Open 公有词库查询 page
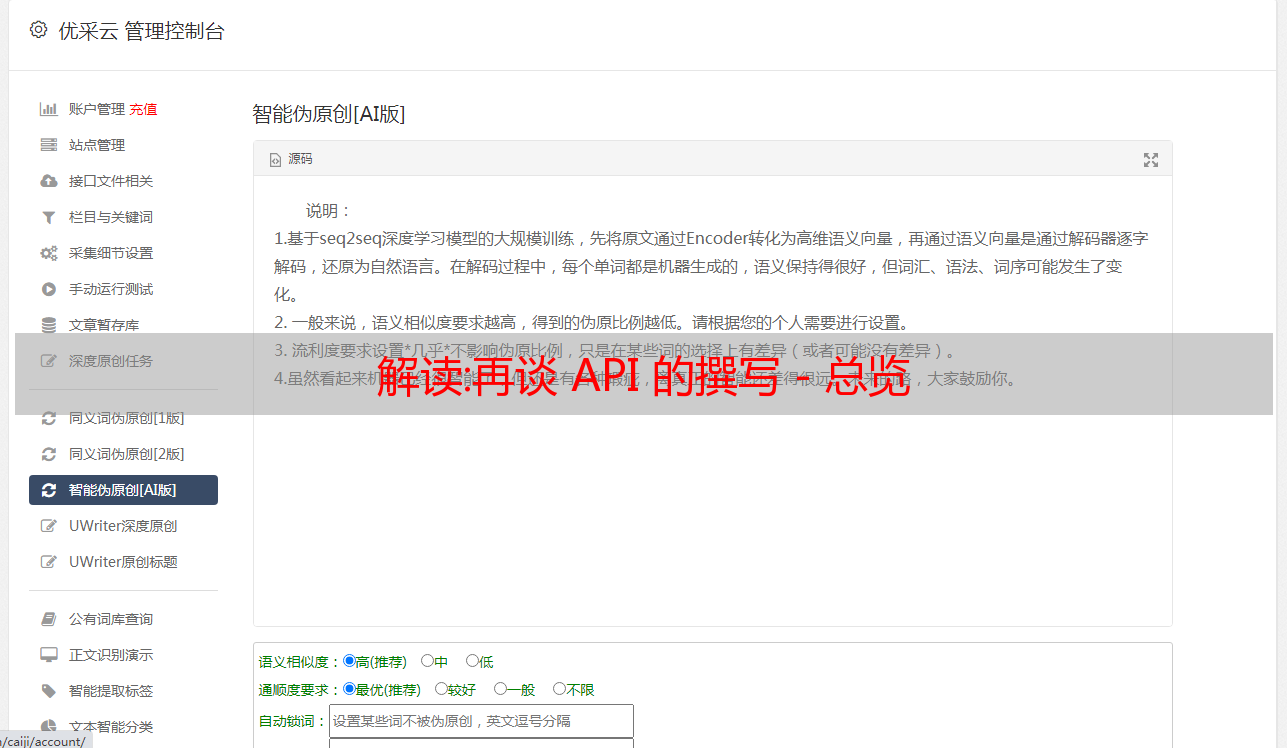The height and width of the screenshot is (748, 1287). click(111, 619)
